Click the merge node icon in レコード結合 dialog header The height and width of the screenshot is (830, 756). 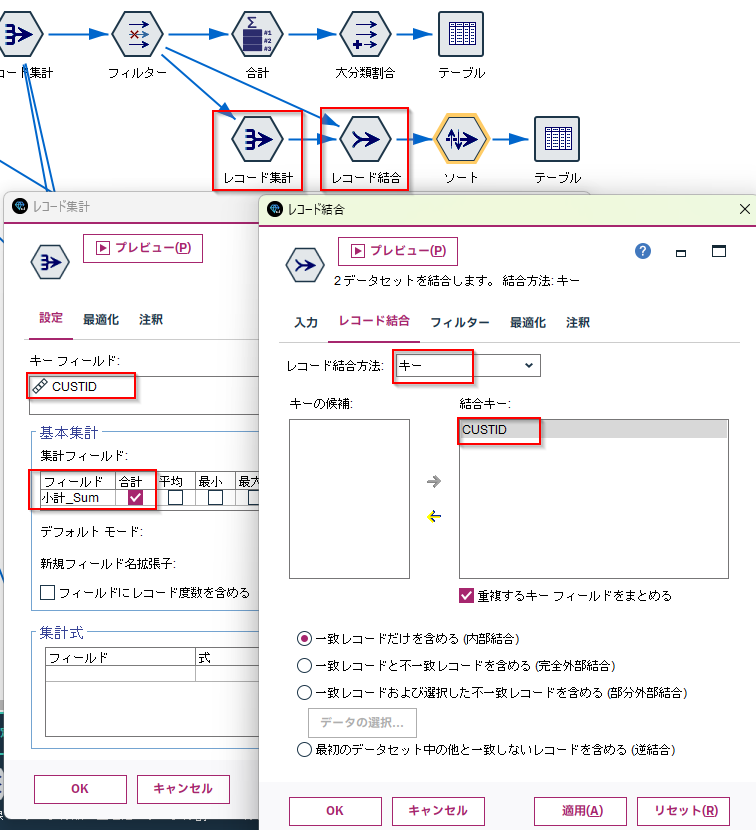[305, 265]
